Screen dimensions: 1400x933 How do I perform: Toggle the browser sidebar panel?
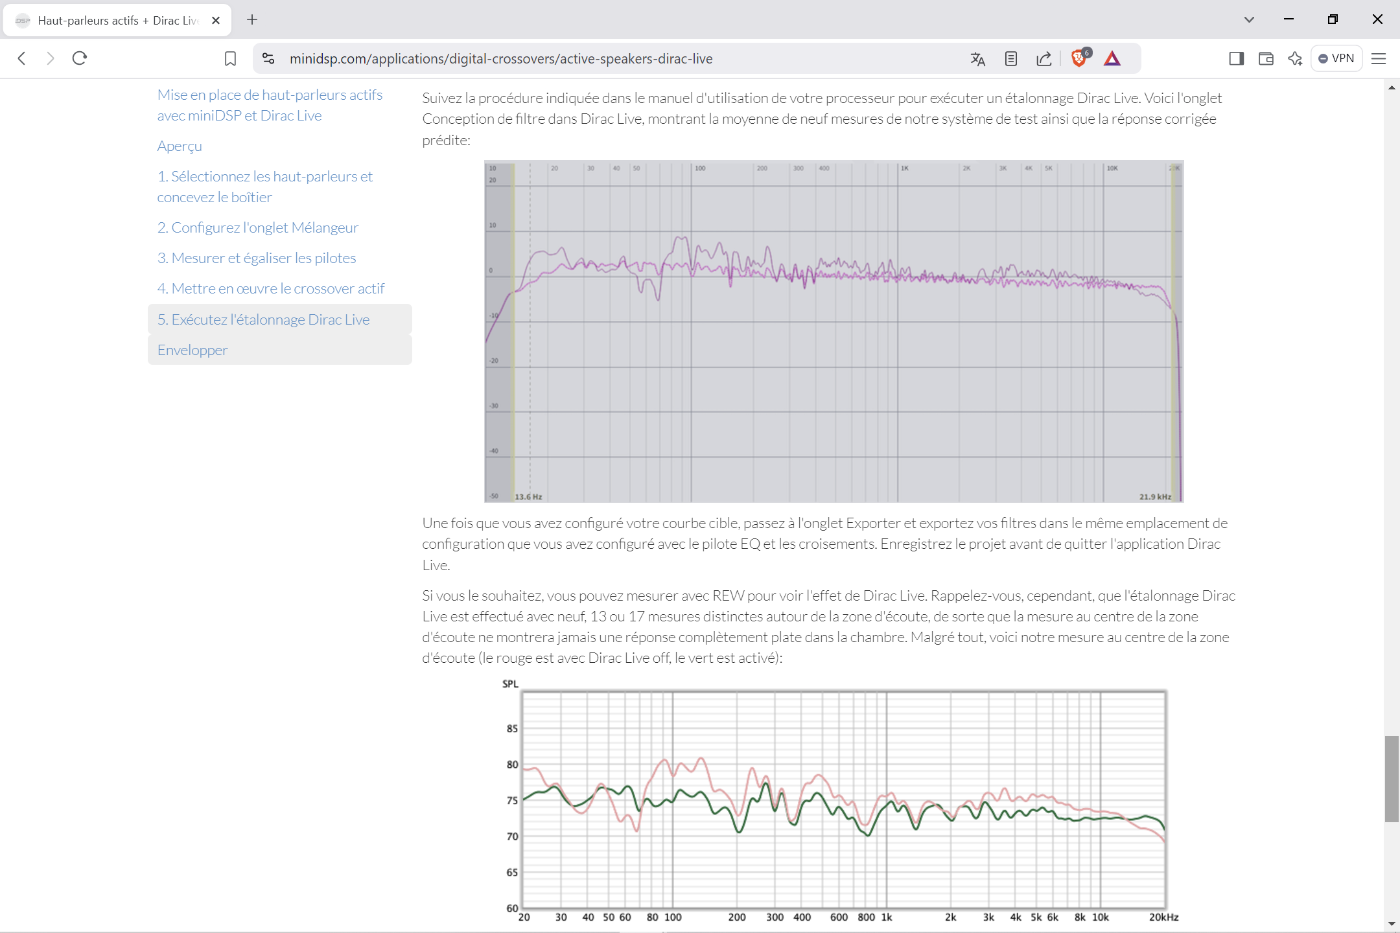1236,59
